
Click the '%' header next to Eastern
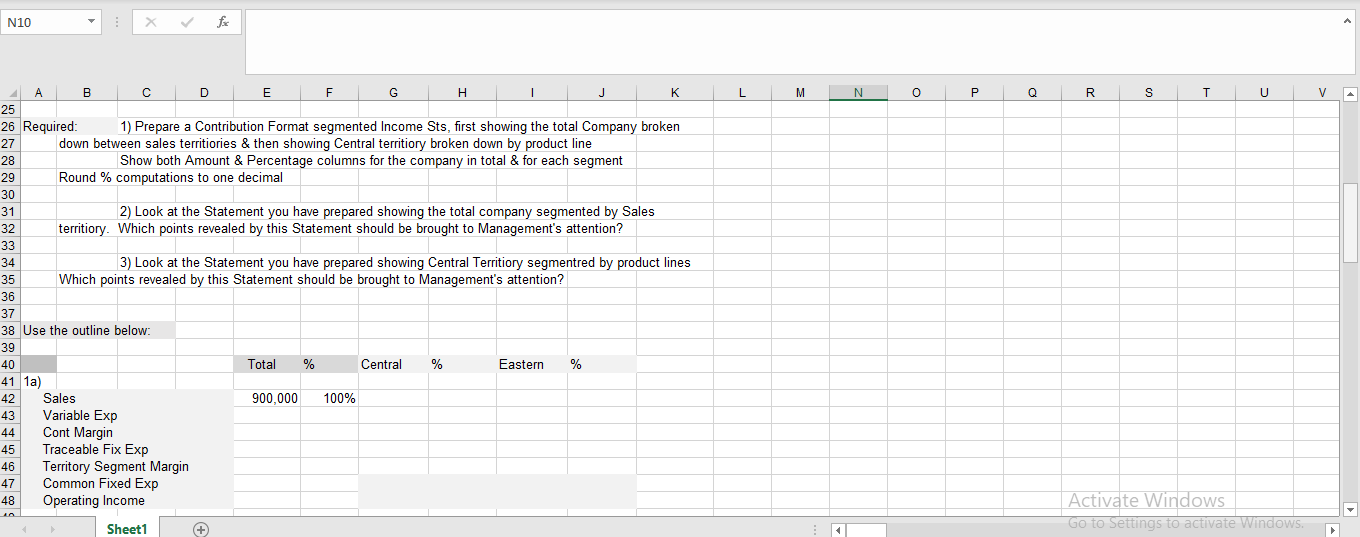click(x=576, y=365)
